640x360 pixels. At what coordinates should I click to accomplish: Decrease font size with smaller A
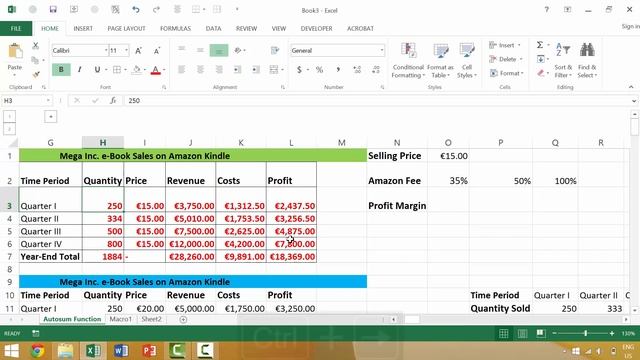pos(157,51)
